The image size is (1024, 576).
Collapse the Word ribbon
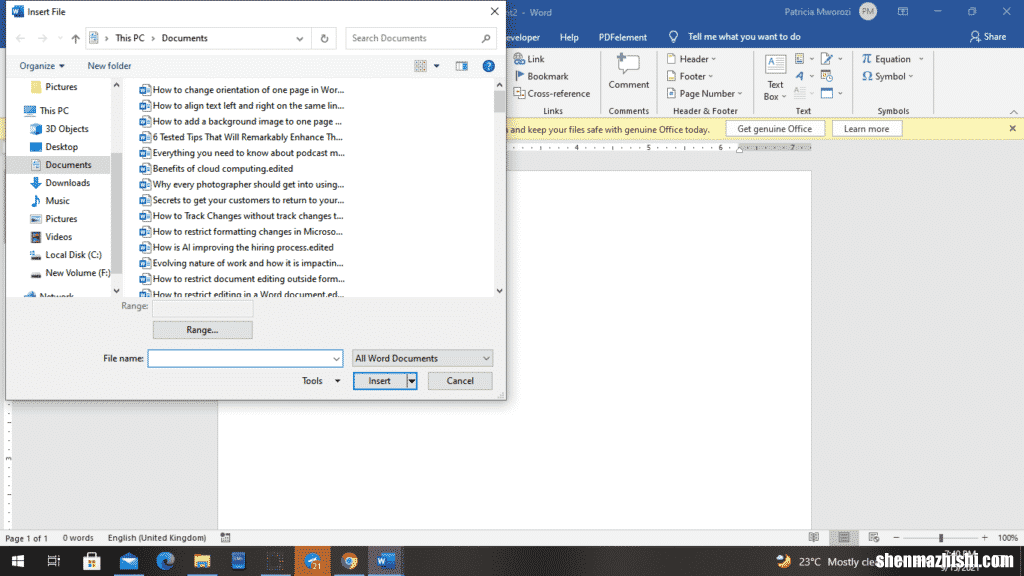[x=1013, y=112]
